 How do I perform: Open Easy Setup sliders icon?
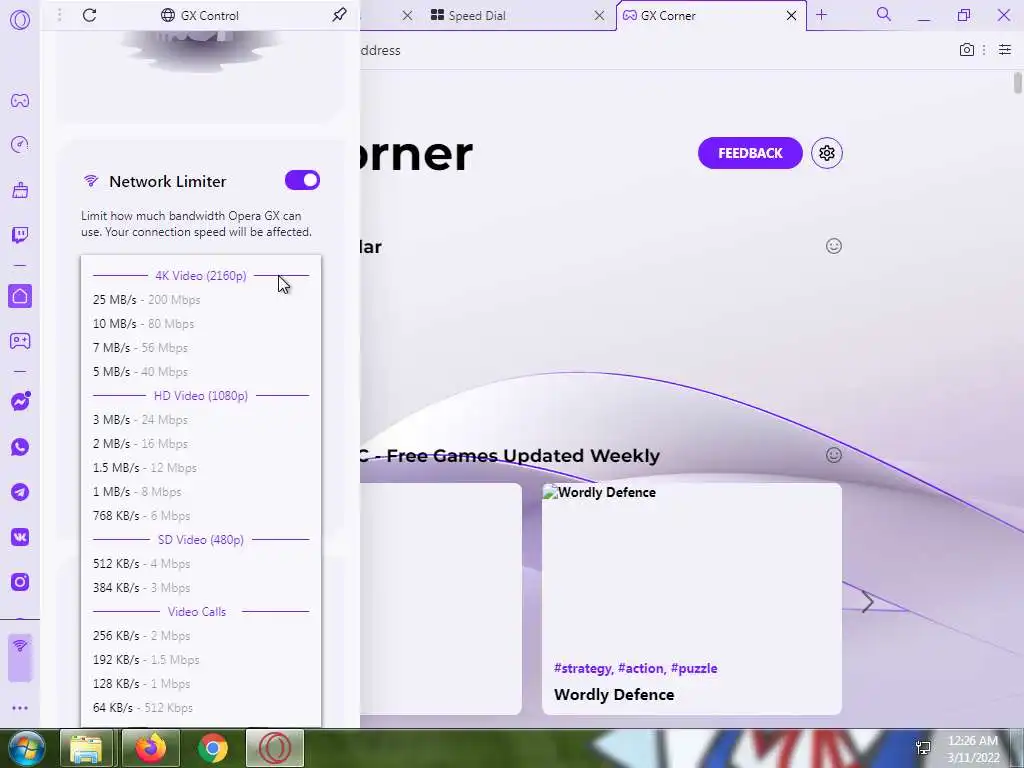(x=1004, y=50)
